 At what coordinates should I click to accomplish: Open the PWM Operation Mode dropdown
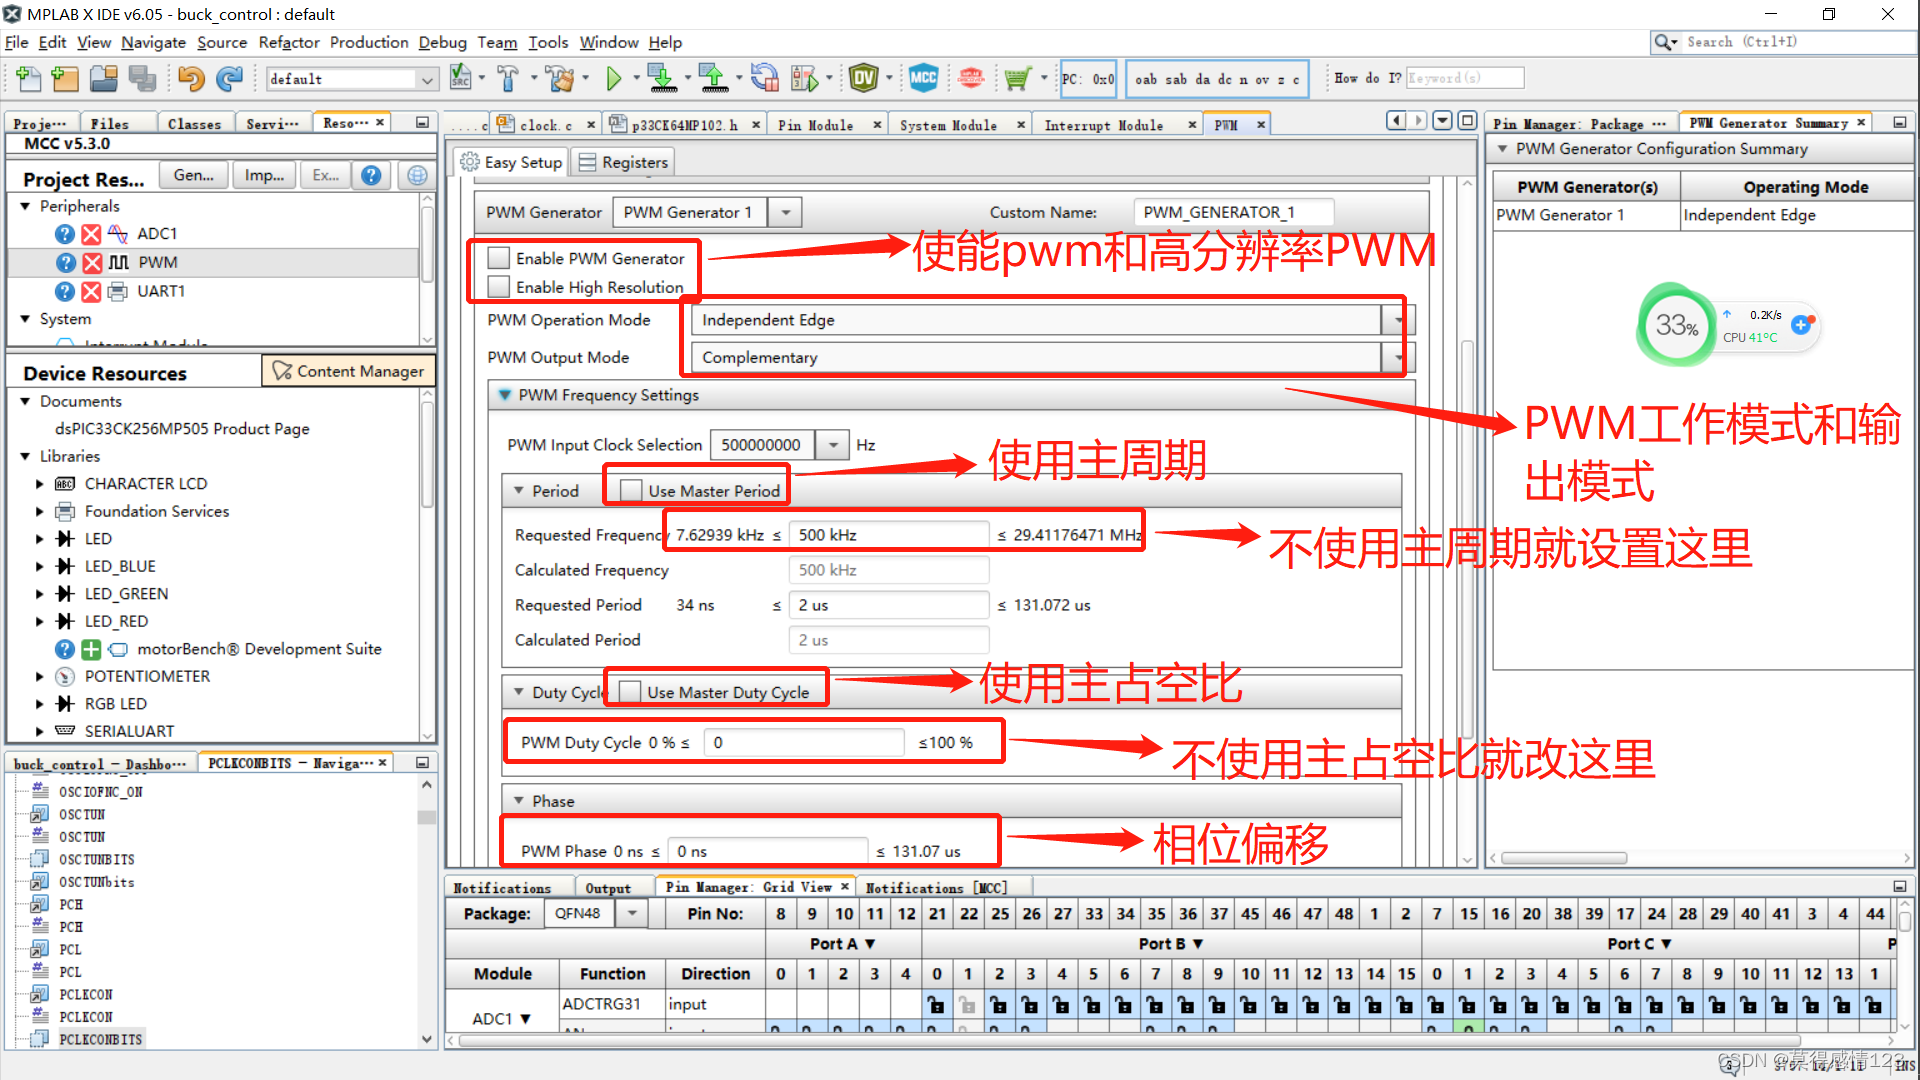click(1397, 320)
